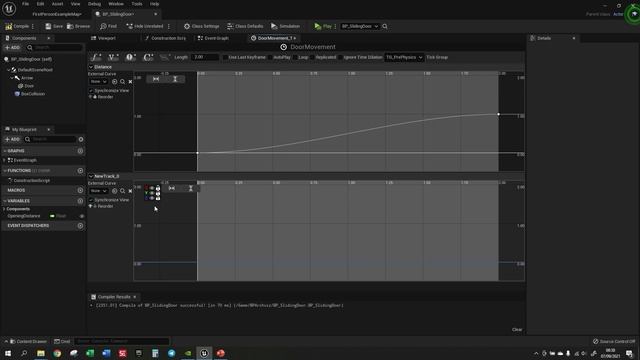This screenshot has width=640, height=360.
Task: Collapse the DefaultSceneRoot component tree
Action: pos(9,70)
